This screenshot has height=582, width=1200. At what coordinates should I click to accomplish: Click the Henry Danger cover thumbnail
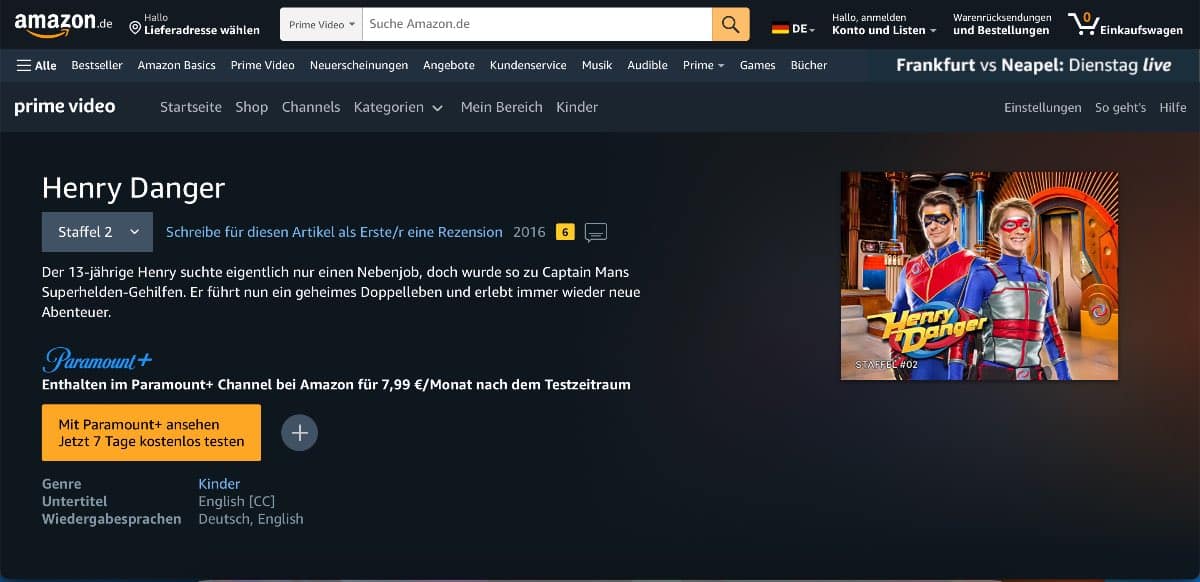tap(979, 276)
